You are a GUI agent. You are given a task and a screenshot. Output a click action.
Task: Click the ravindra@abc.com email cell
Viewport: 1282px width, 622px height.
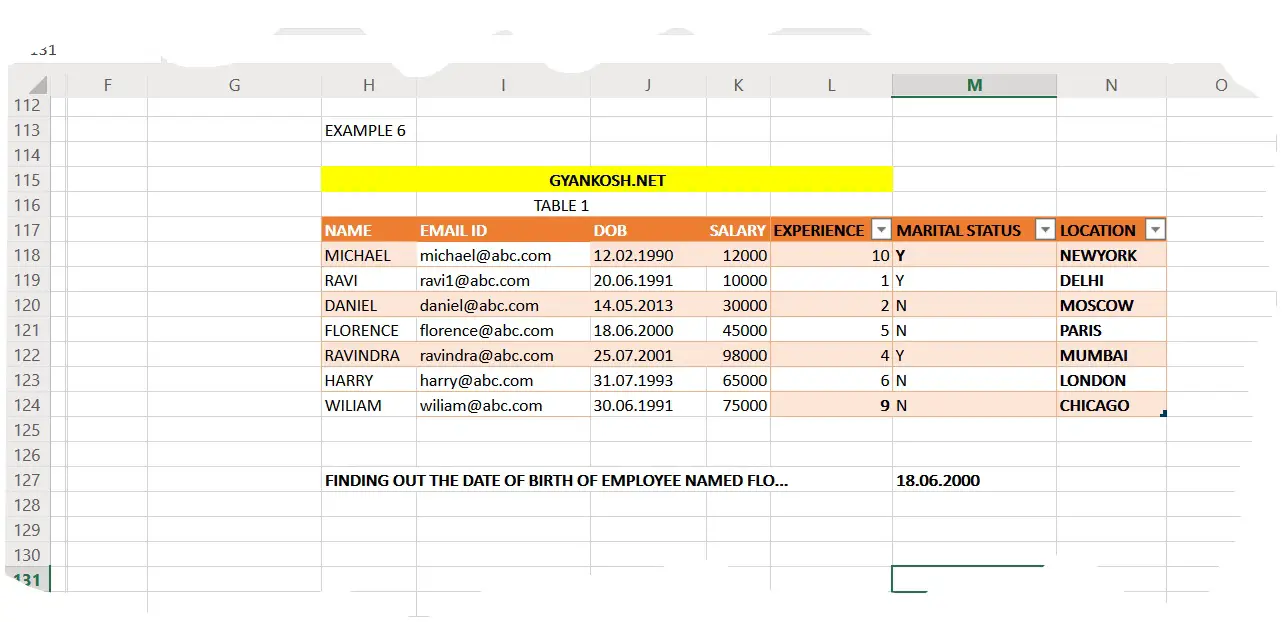click(503, 355)
